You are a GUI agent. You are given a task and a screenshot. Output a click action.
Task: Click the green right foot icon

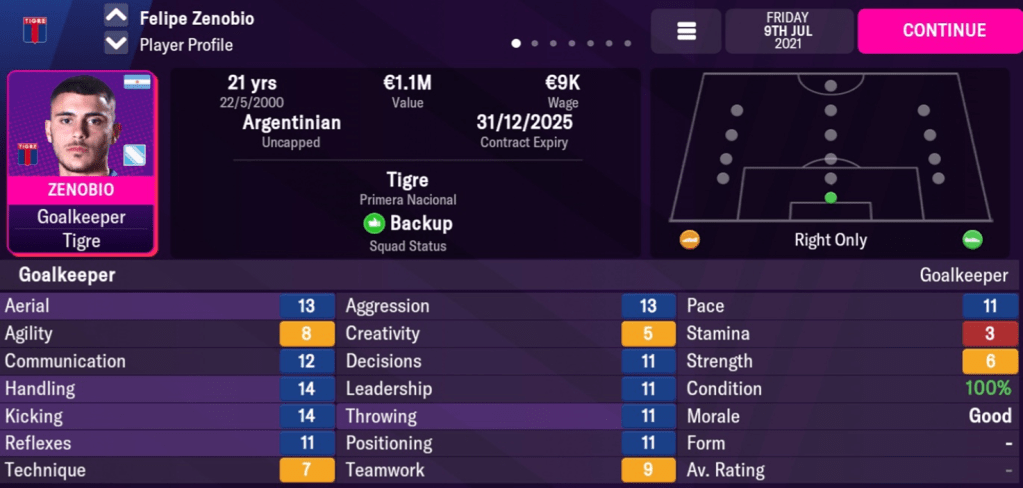click(972, 240)
